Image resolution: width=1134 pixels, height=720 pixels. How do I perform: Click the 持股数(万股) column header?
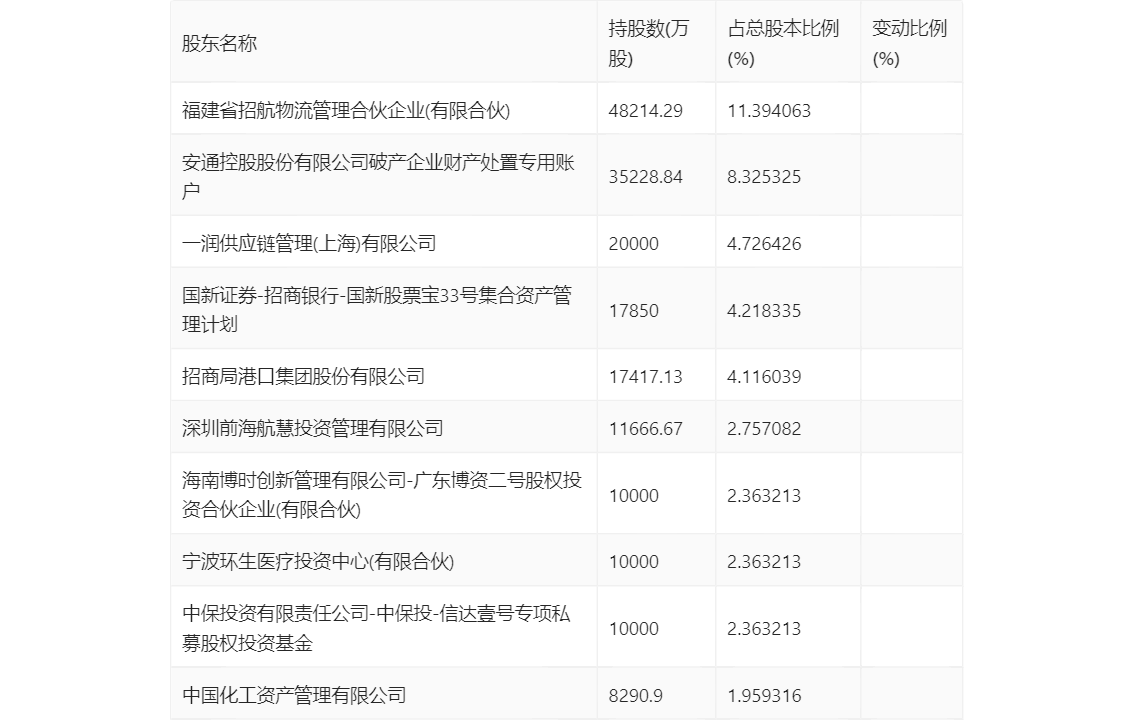pyautogui.click(x=649, y=43)
